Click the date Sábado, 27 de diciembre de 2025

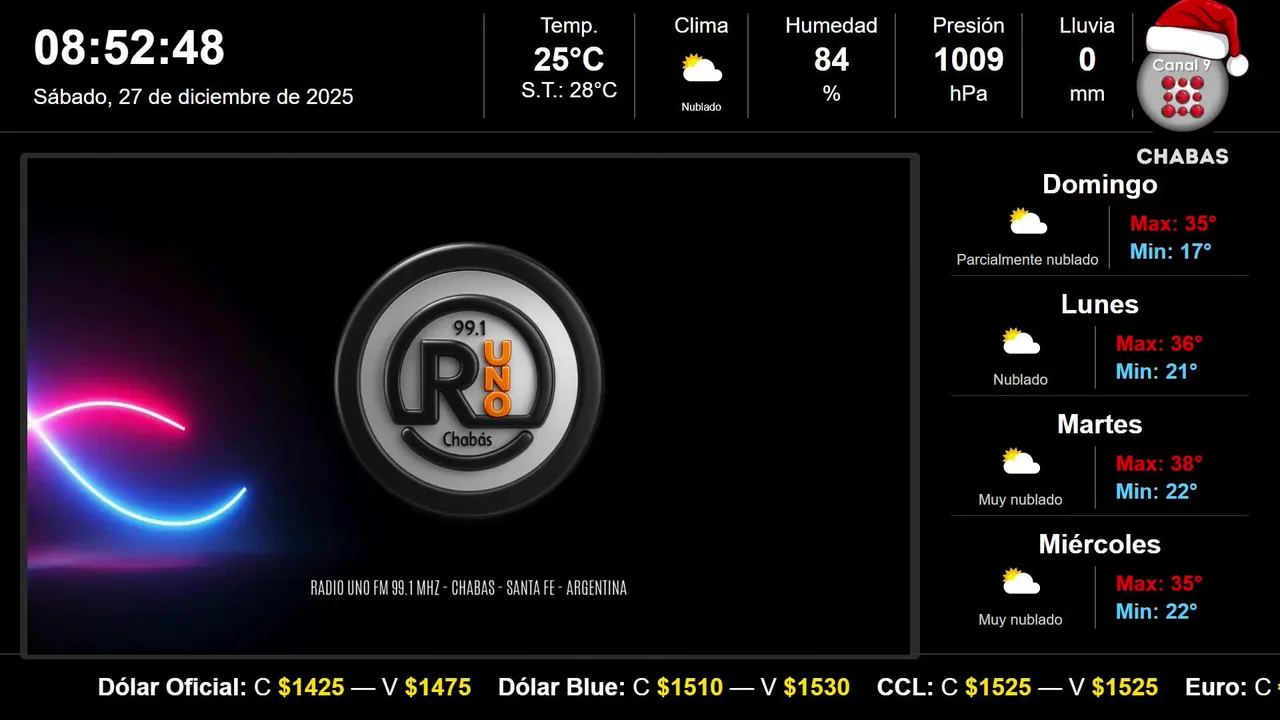click(193, 97)
